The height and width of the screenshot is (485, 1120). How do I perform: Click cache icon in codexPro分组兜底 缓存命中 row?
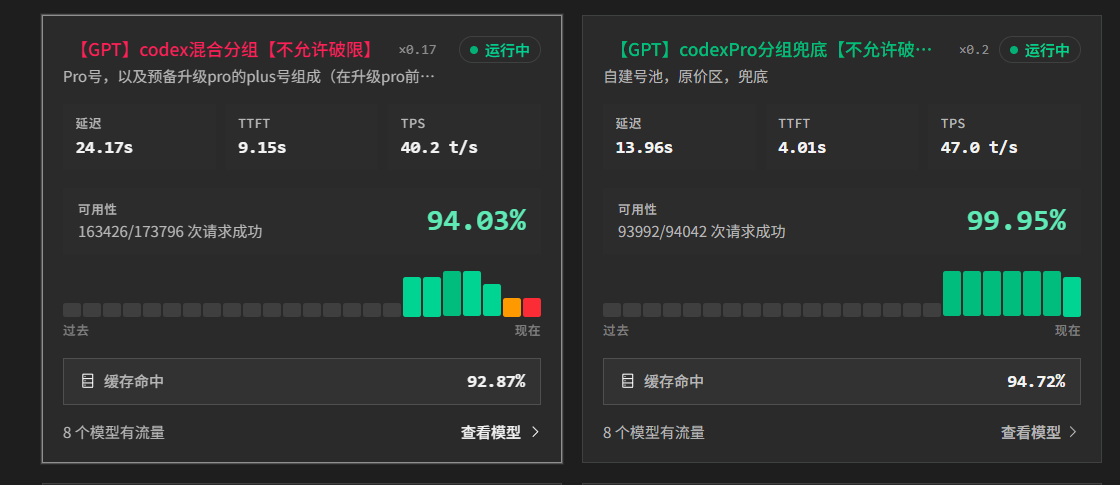coord(627,381)
